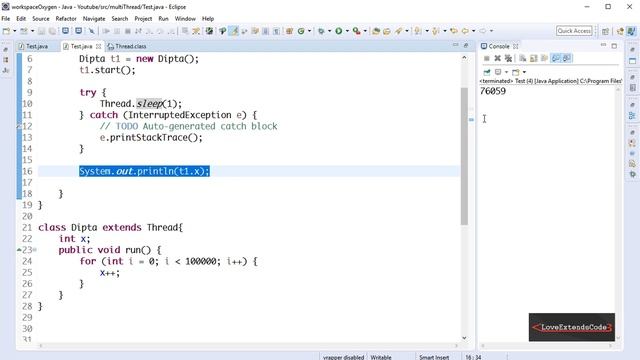The height and width of the screenshot is (360, 640).
Task: Click the editor vertical scrollbar thumb
Action: 464,156
